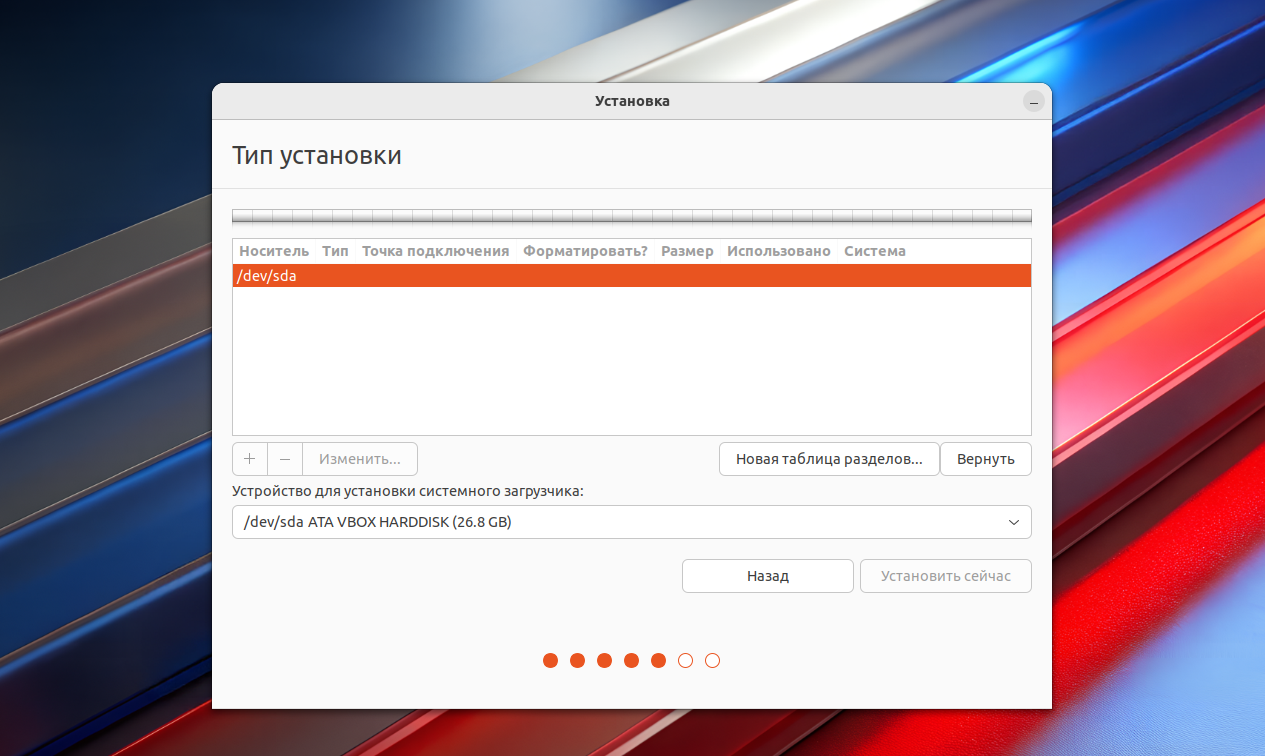The height and width of the screenshot is (756, 1265).
Task: Click the Форматировать? column header
Action: pos(585,251)
